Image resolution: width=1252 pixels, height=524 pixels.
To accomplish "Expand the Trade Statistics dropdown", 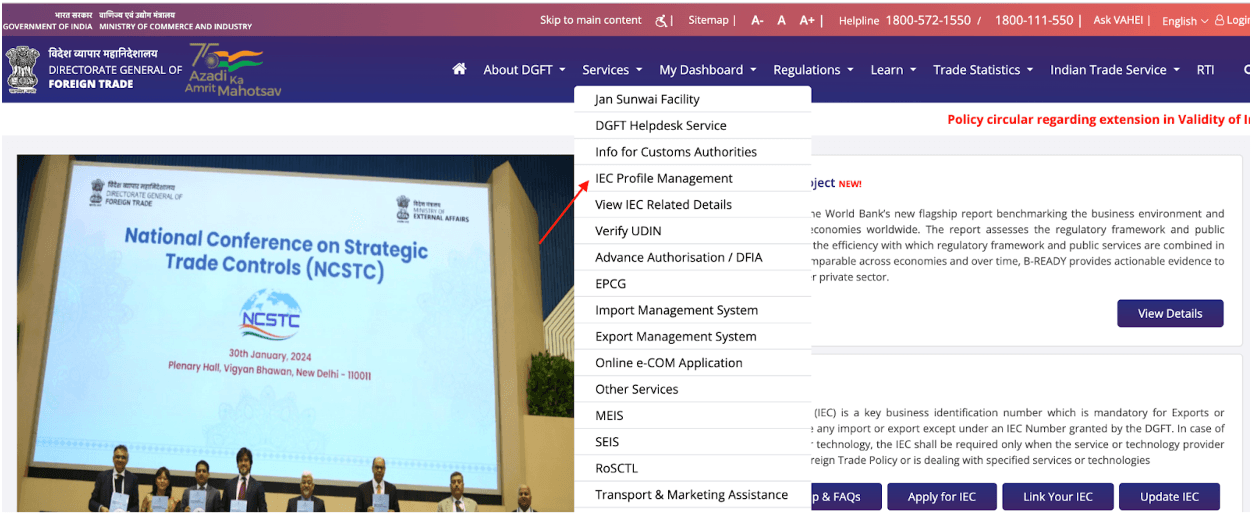I will 982,70.
